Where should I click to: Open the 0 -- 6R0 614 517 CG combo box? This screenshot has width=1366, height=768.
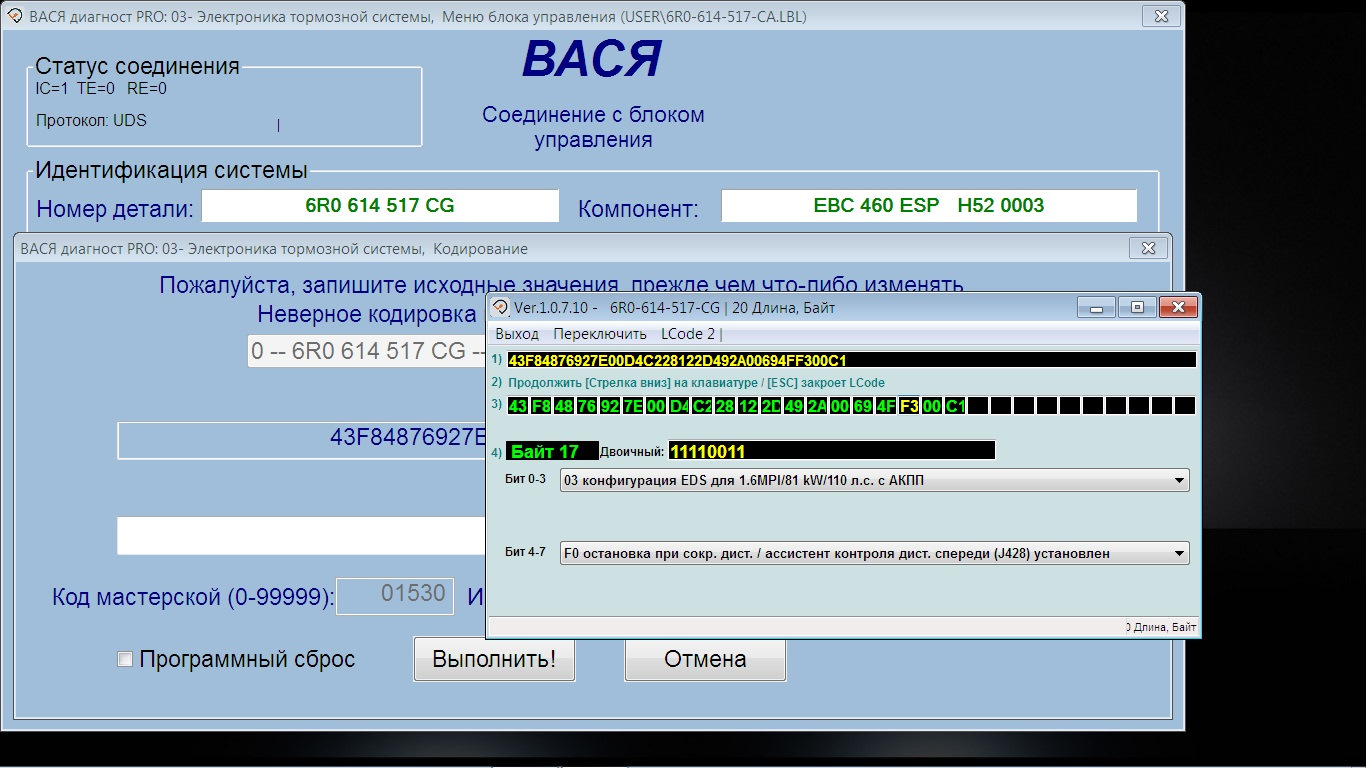point(366,351)
